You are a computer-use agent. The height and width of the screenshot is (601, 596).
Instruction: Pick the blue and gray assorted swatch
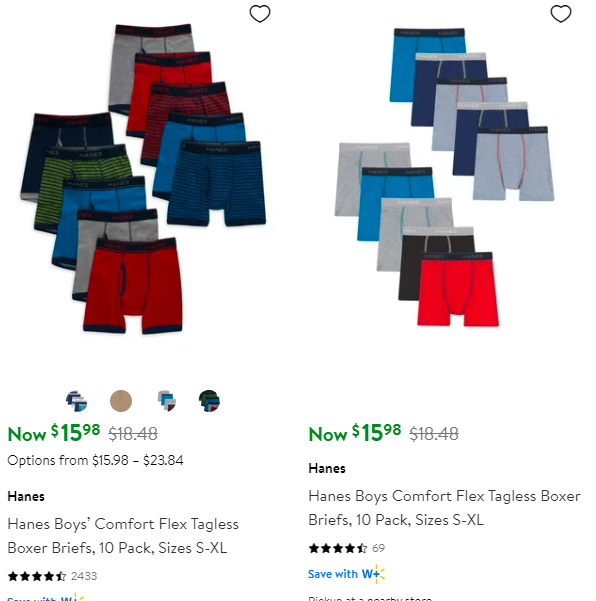166,401
